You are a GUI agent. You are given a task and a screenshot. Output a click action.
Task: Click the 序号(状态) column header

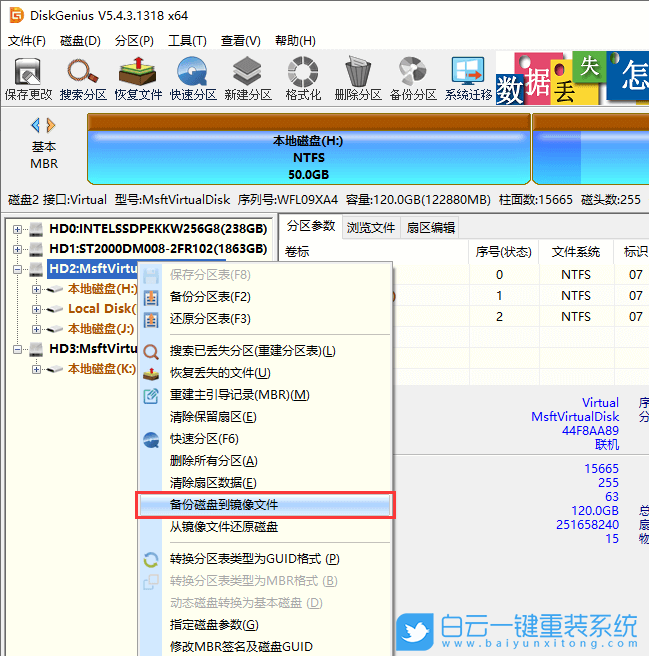pos(503,252)
